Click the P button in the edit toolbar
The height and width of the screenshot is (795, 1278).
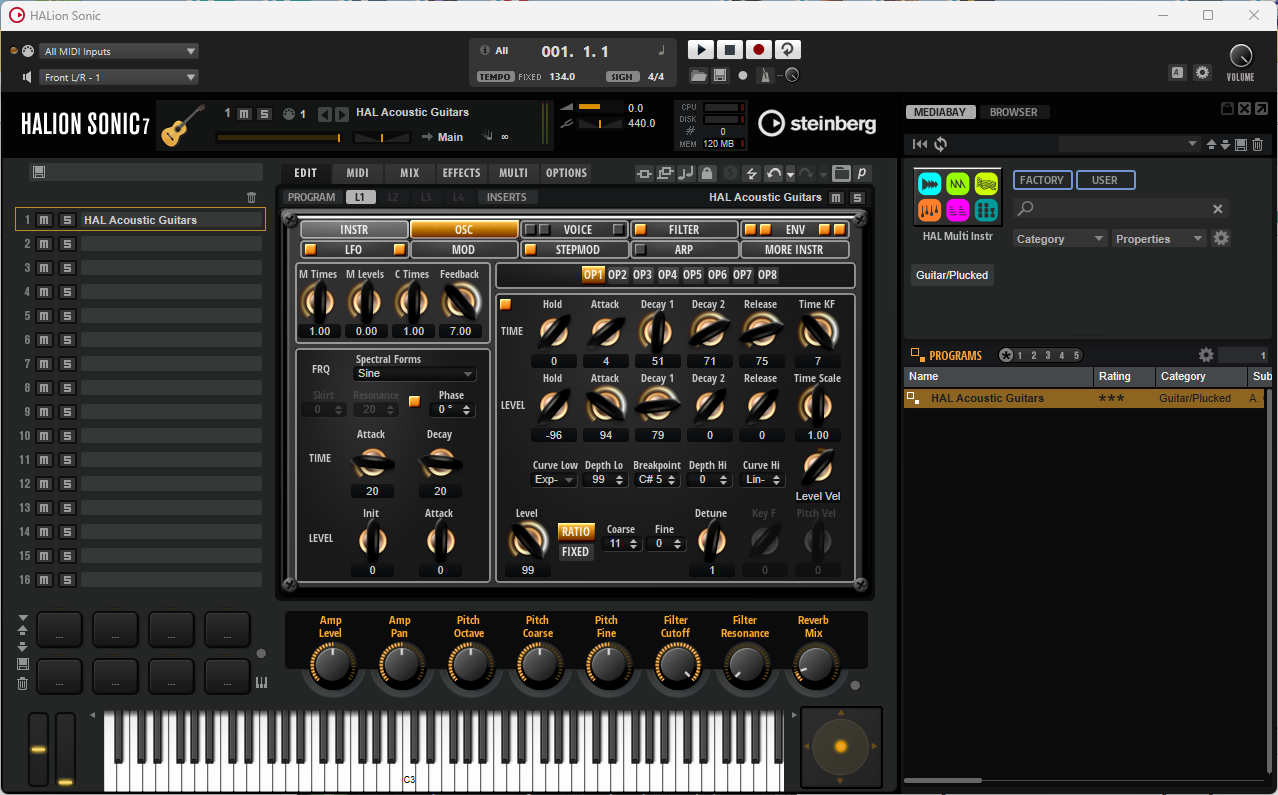tap(861, 173)
